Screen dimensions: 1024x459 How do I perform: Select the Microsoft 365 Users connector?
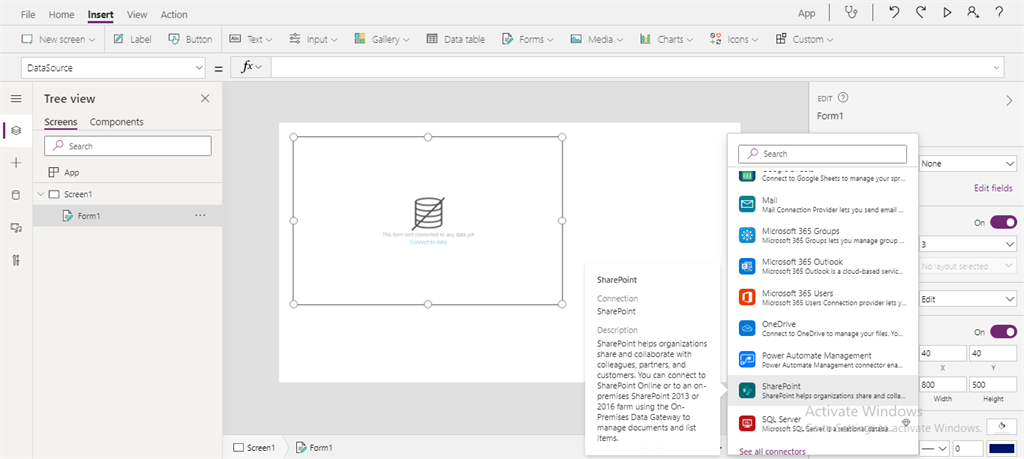(823, 298)
